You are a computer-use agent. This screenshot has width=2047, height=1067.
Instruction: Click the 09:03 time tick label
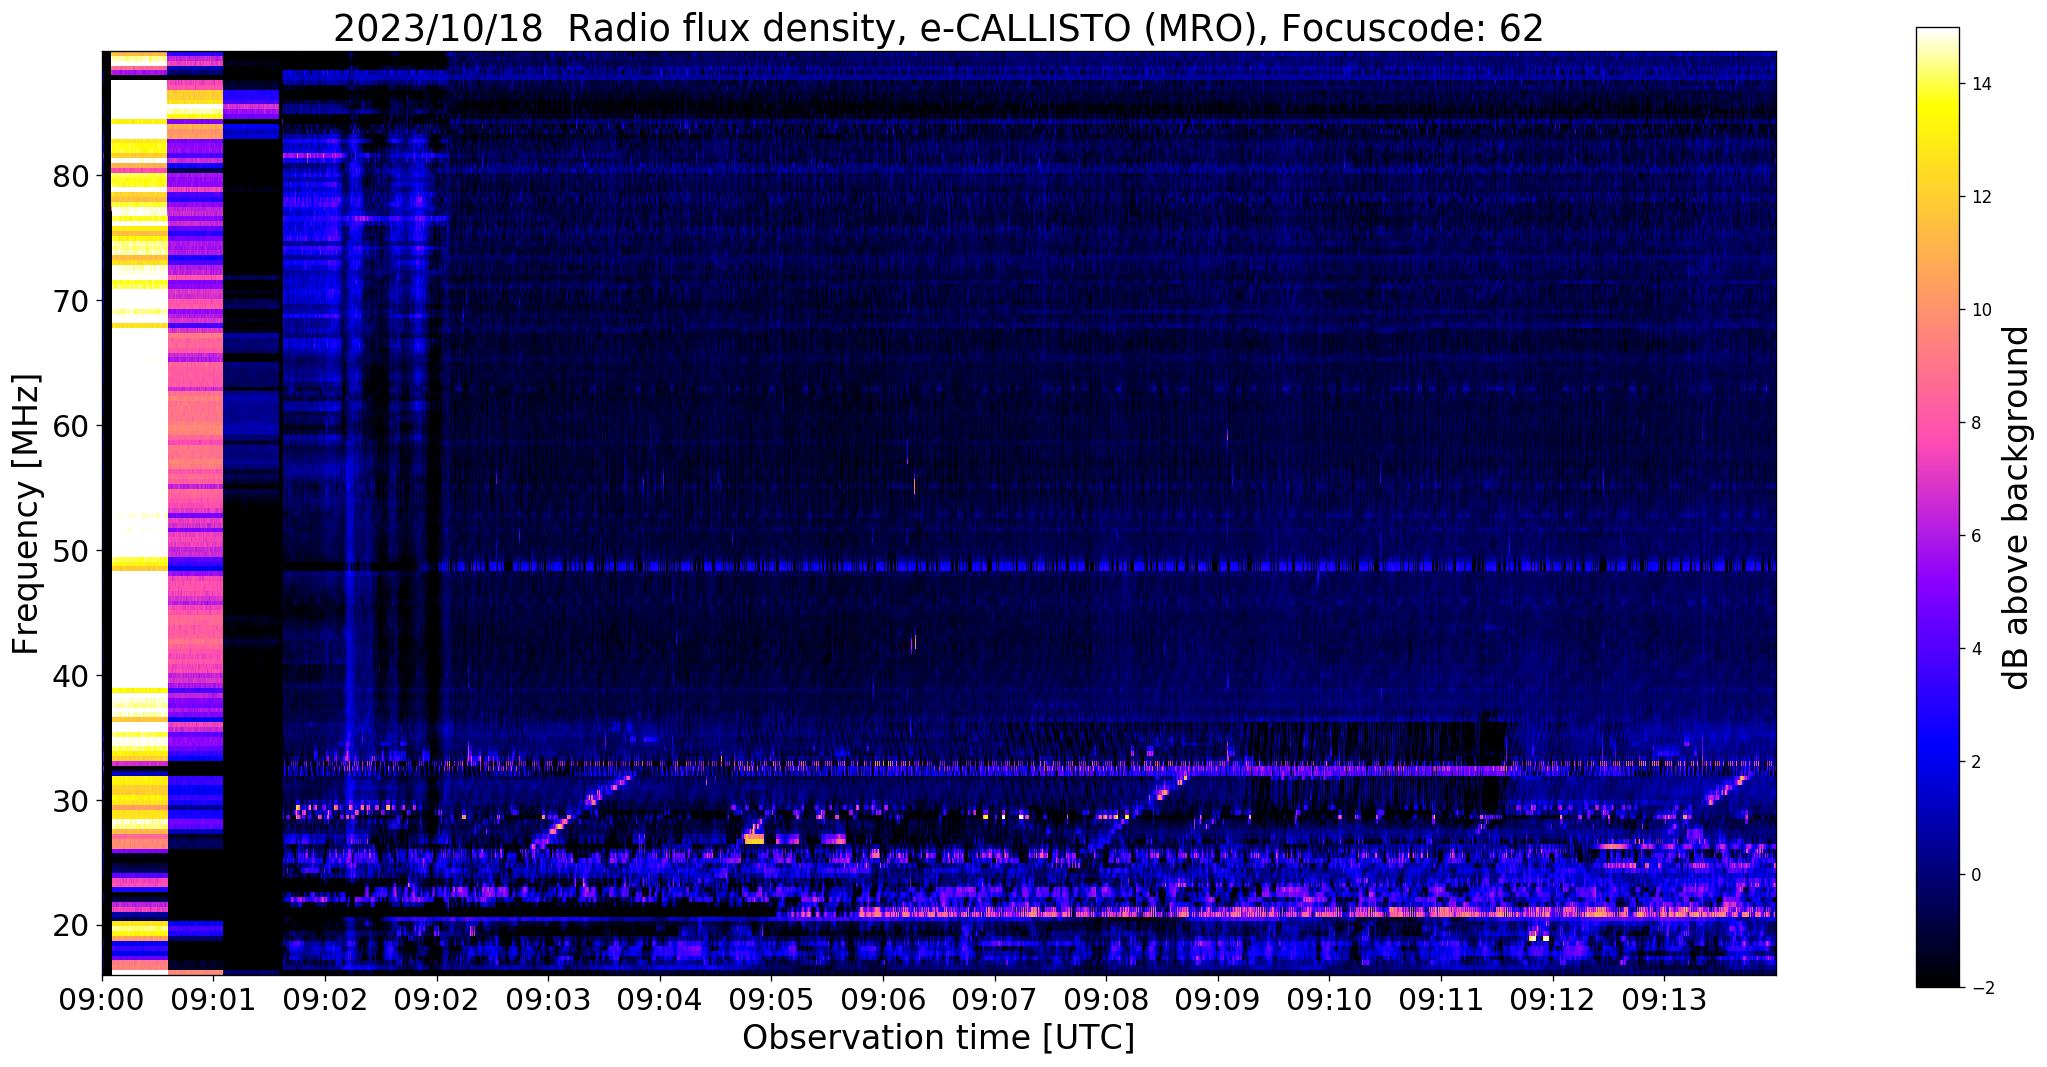(548, 999)
